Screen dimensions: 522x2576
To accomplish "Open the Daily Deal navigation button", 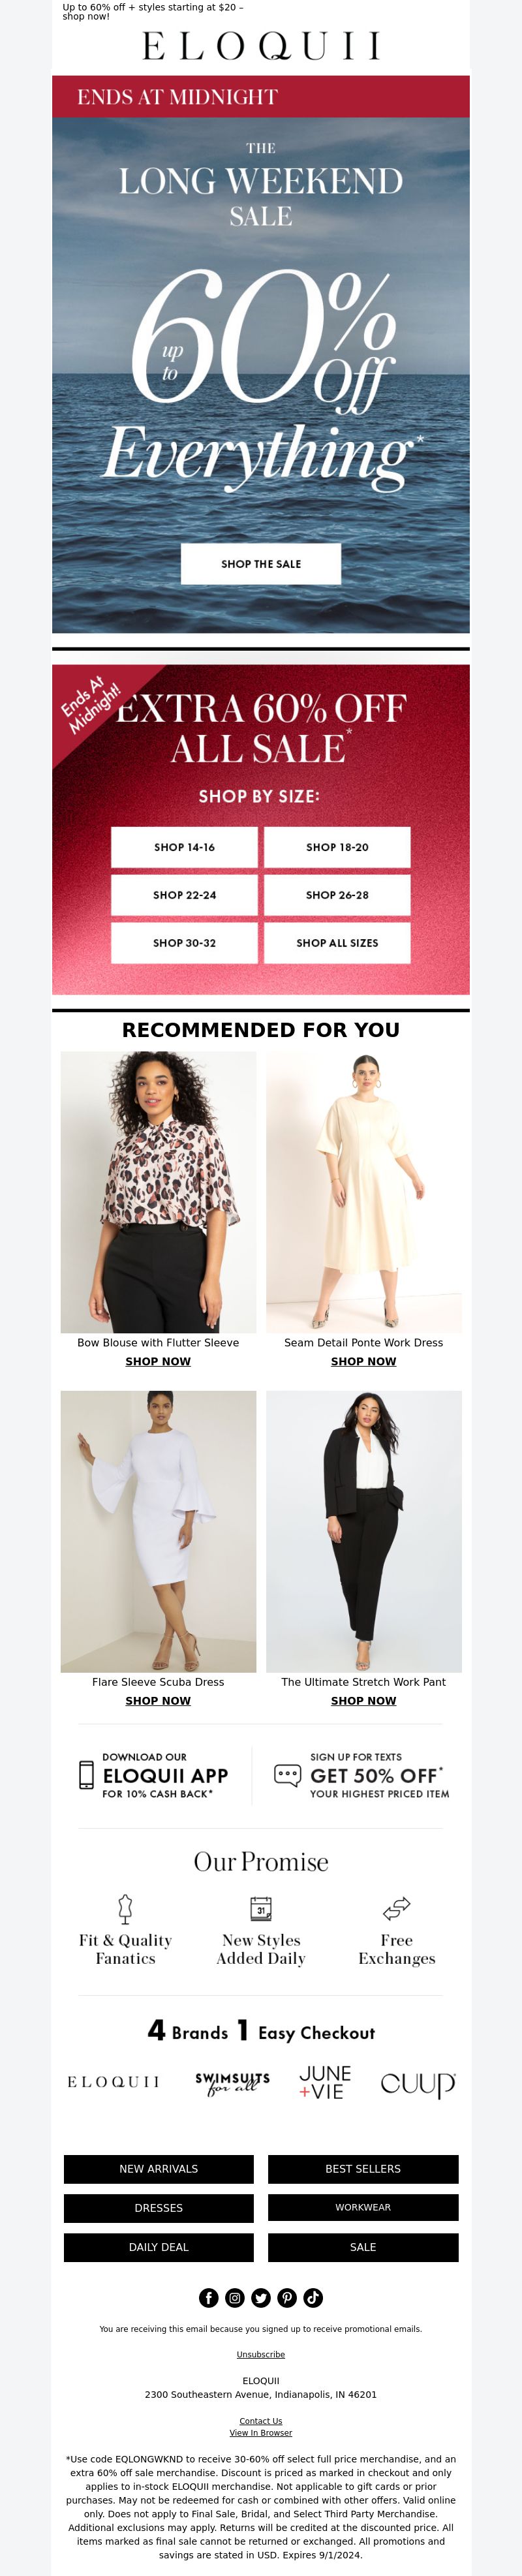I will pyautogui.click(x=159, y=2247).
